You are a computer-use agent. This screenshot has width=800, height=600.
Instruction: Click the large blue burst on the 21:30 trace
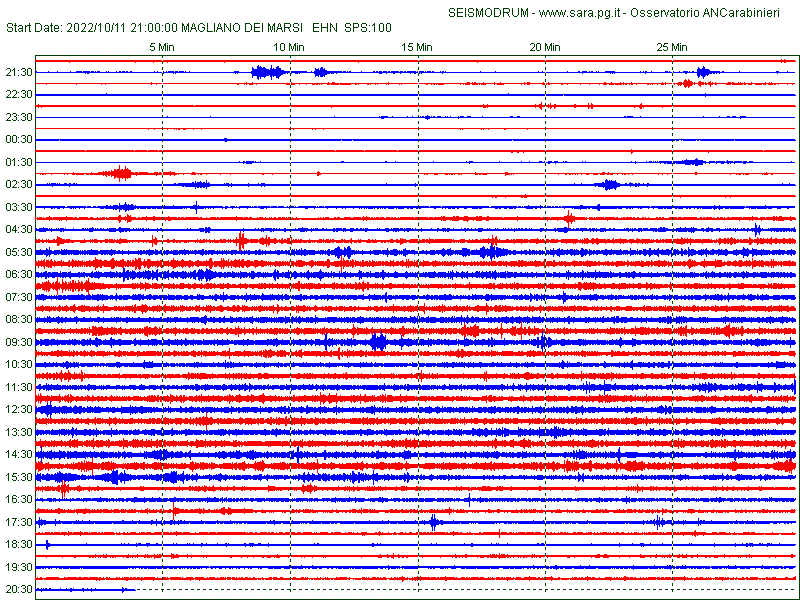[x=268, y=72]
